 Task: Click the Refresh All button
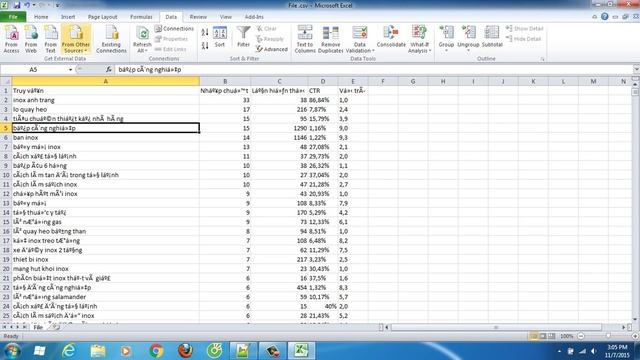(x=142, y=40)
